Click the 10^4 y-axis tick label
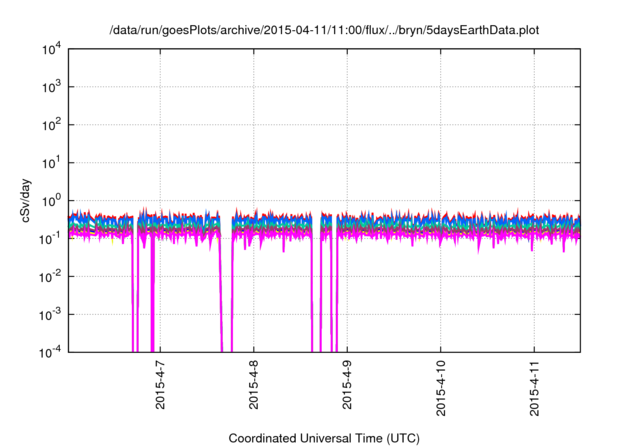640x448 pixels. coord(52,50)
